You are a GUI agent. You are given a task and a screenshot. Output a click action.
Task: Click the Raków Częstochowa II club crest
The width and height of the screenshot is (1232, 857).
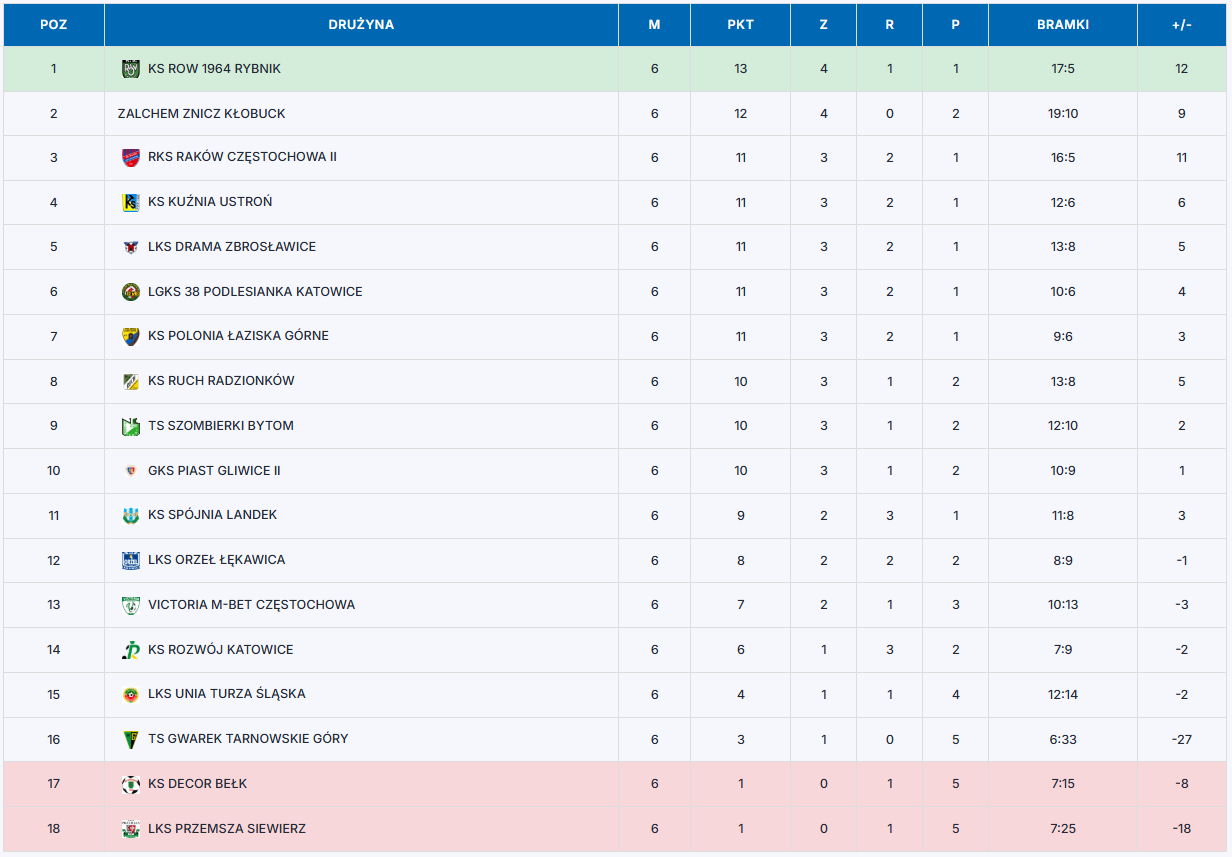click(130, 157)
